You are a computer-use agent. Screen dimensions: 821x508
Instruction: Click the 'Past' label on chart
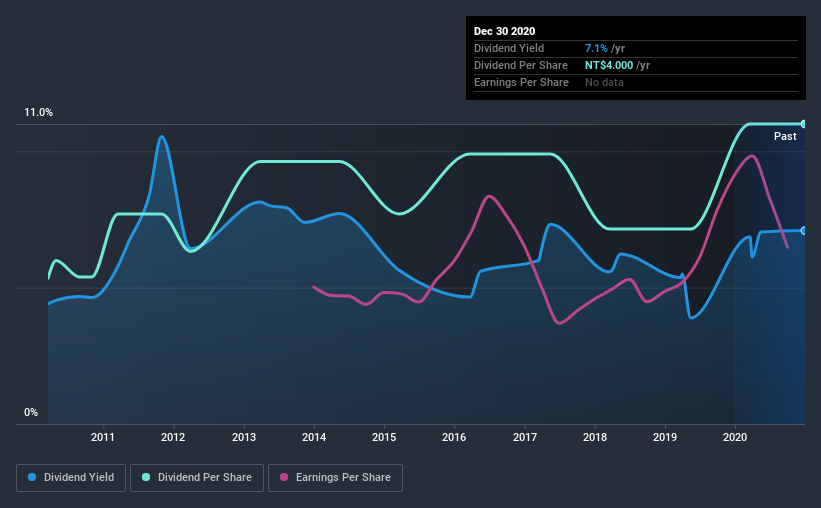(785, 137)
